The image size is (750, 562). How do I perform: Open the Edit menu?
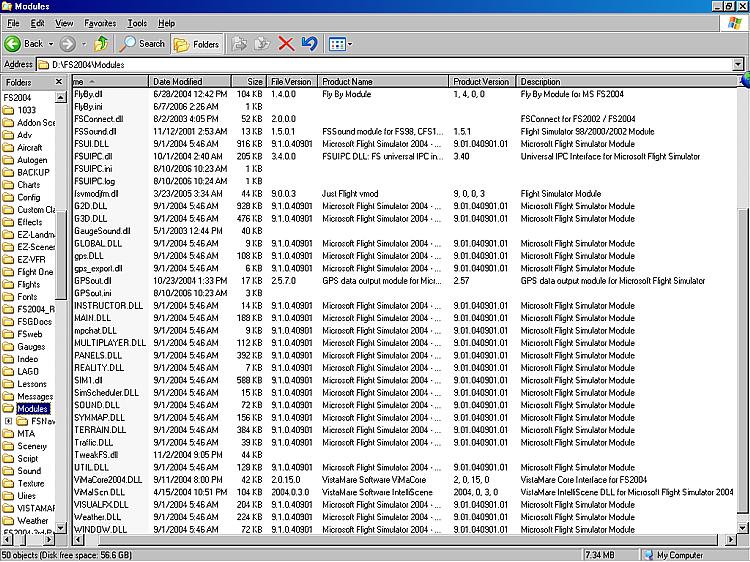point(37,23)
